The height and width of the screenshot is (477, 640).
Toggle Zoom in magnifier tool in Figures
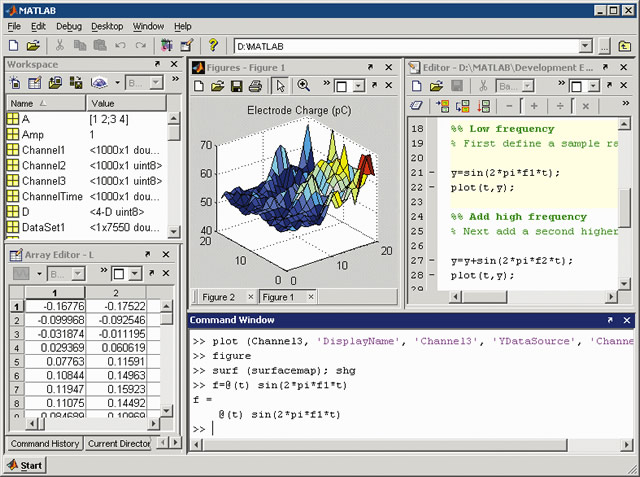[303, 85]
